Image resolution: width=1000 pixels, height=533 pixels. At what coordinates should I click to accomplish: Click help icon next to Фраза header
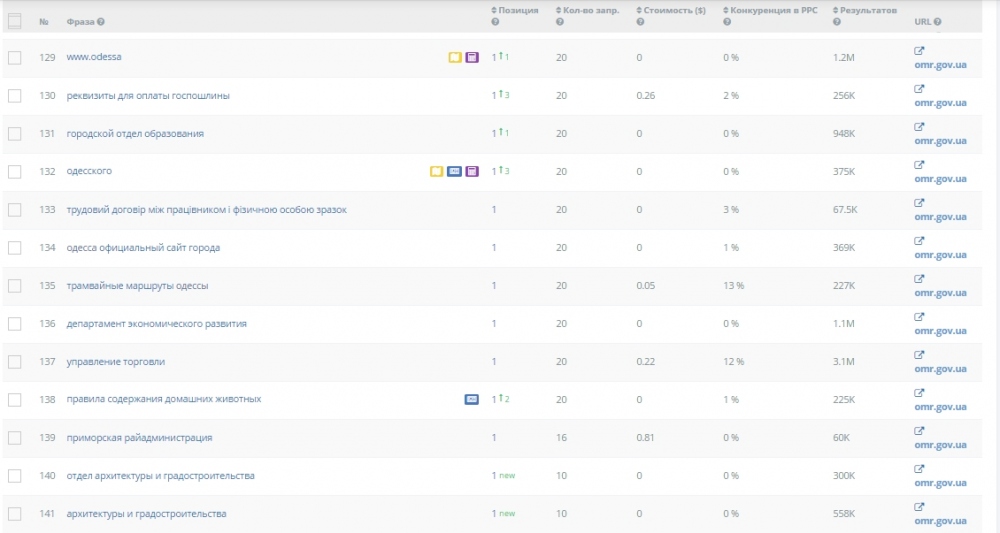point(101,22)
